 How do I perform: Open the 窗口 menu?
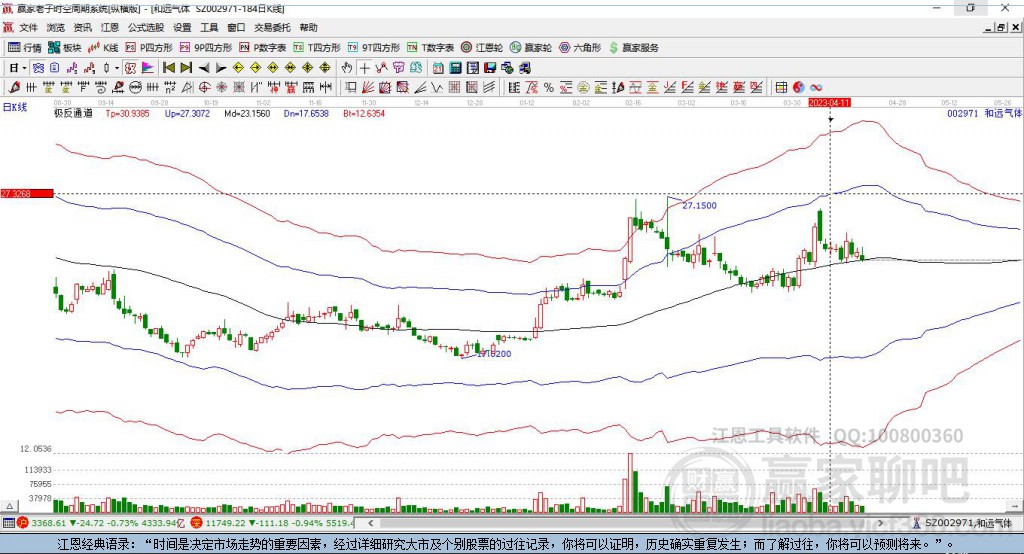(236, 27)
